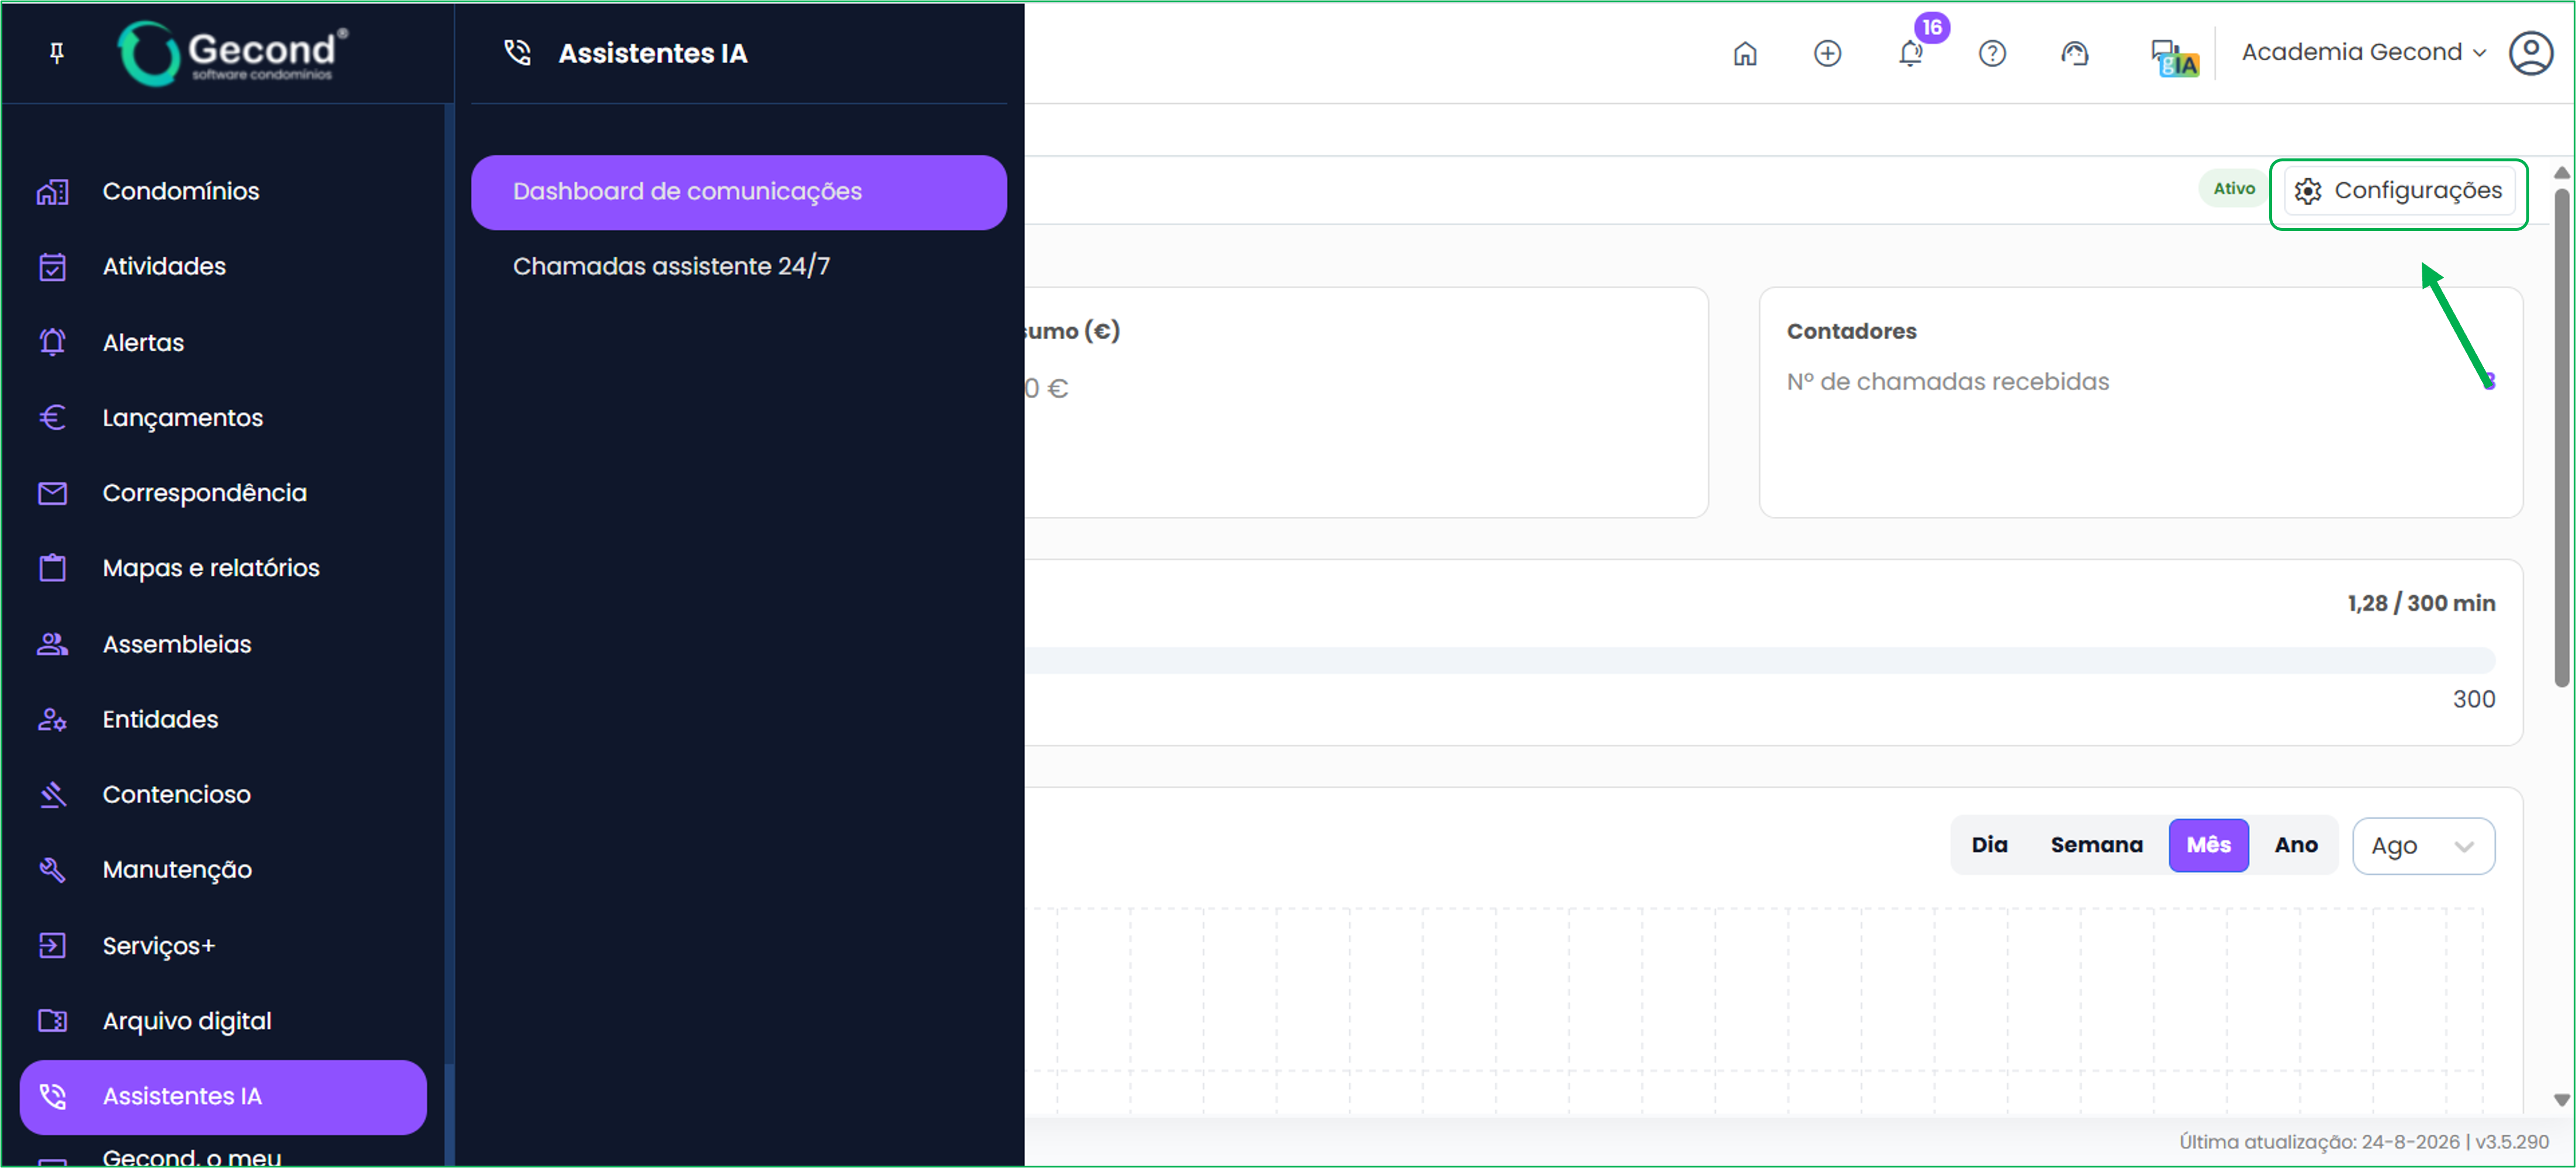This screenshot has width=2576, height=1168.
Task: Open the Arquivo digital menu
Action: click(x=223, y=1020)
